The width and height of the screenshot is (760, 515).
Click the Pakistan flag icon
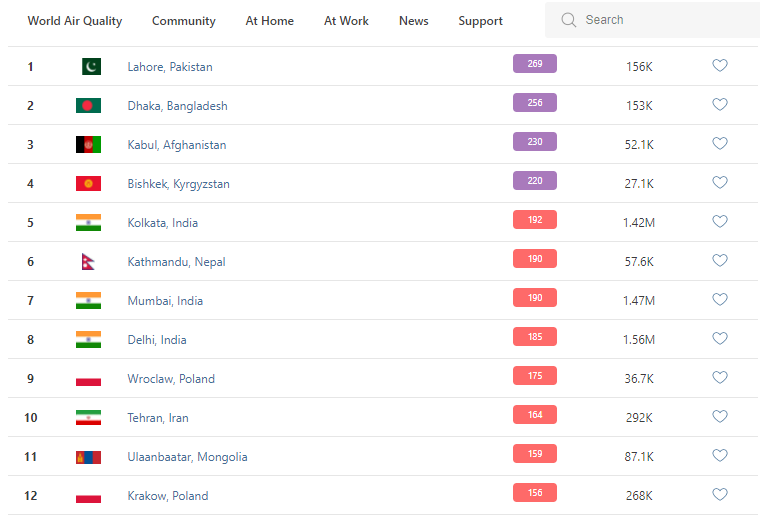click(91, 67)
